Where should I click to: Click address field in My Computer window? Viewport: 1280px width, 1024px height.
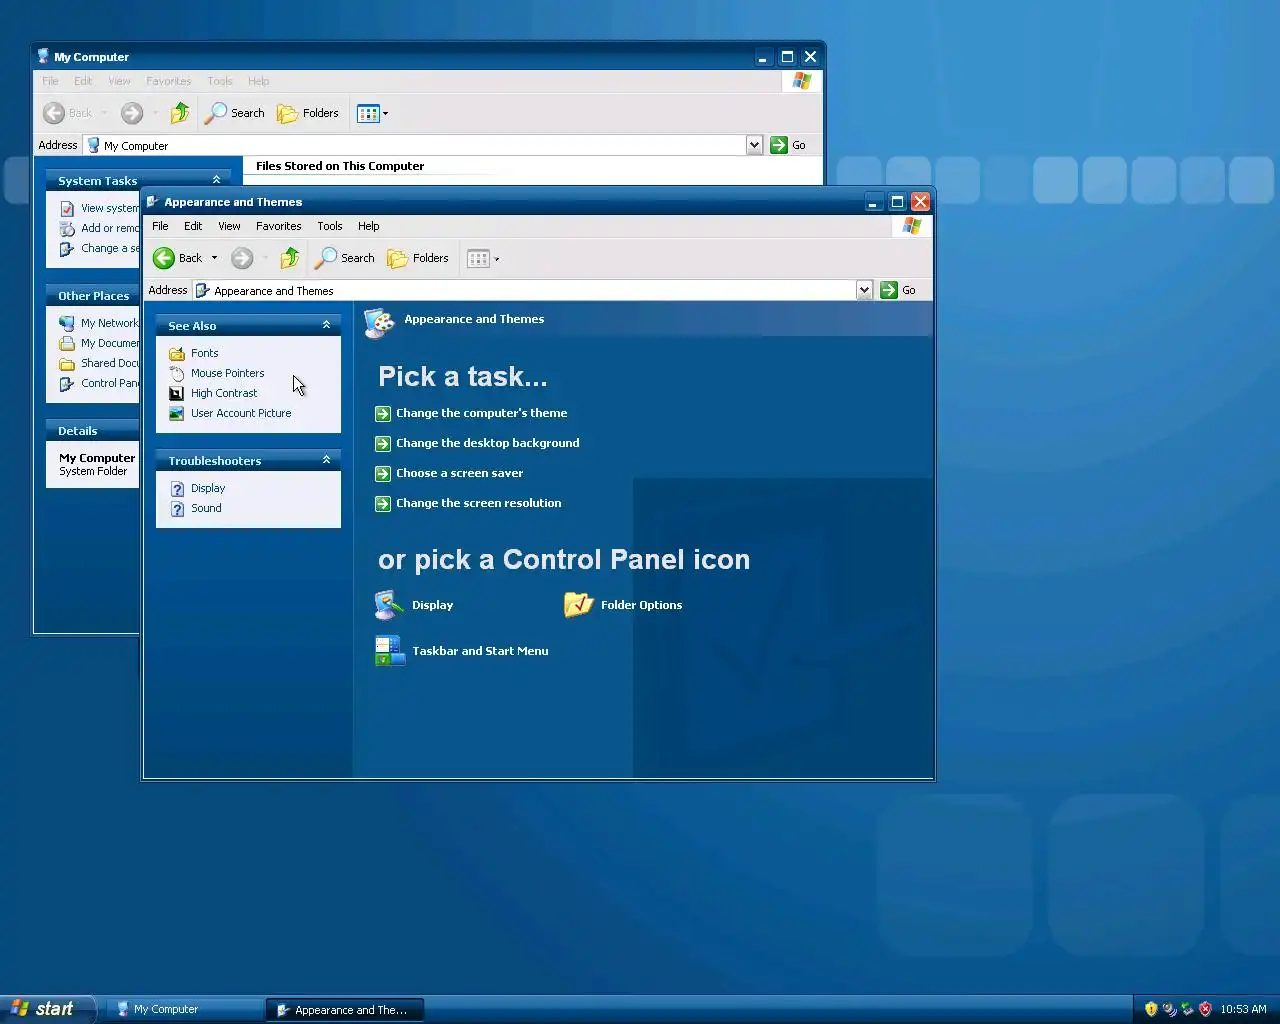(414, 145)
